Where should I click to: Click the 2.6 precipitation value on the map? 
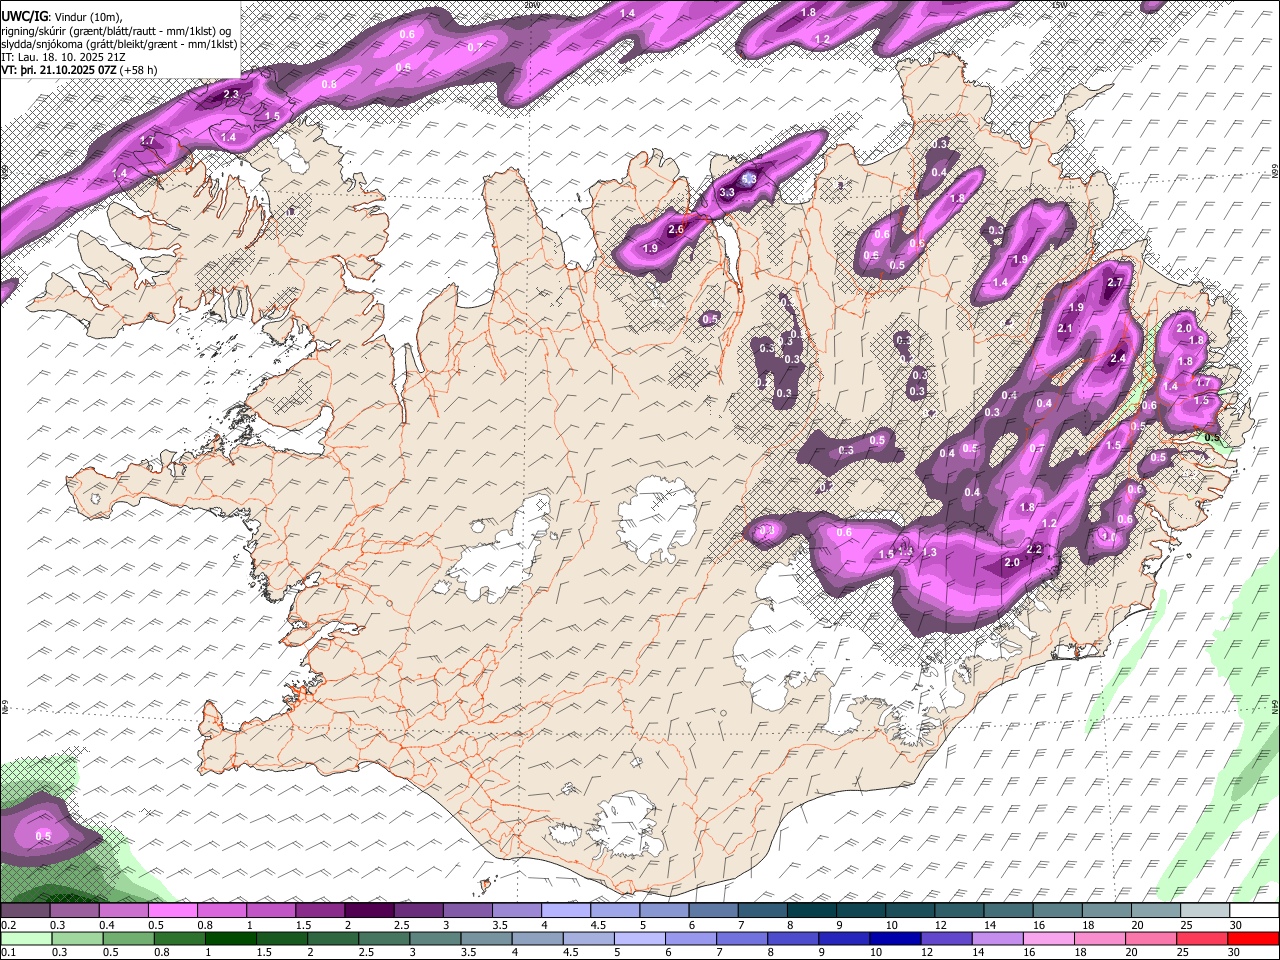click(675, 230)
